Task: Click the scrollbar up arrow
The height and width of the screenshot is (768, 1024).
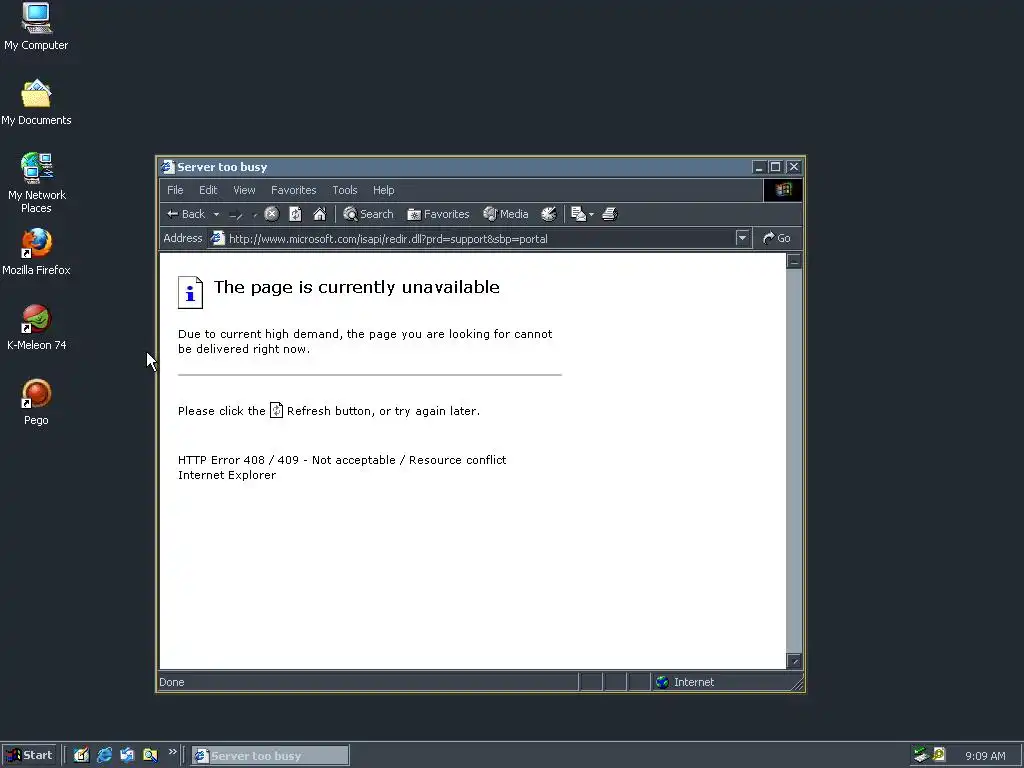Action: [794, 261]
